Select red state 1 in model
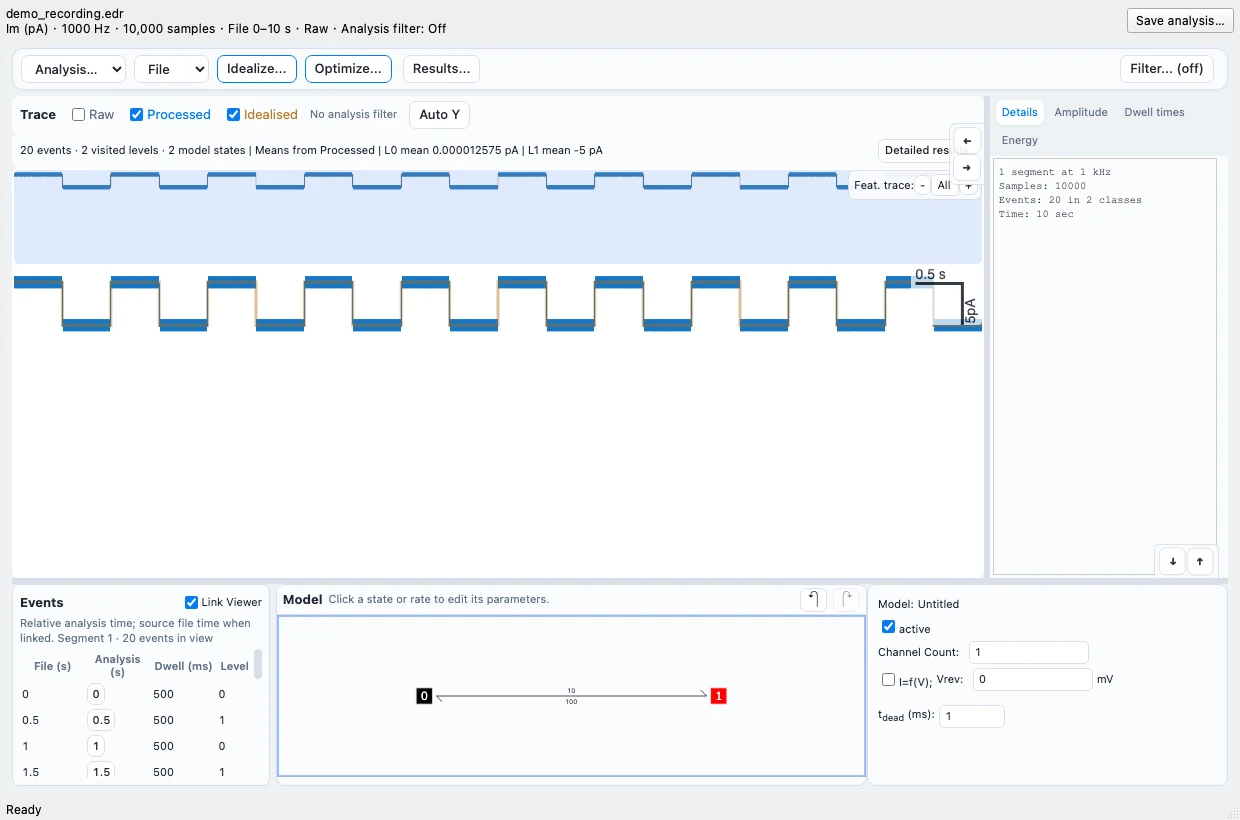Image resolution: width=1240 pixels, height=820 pixels. click(718, 696)
